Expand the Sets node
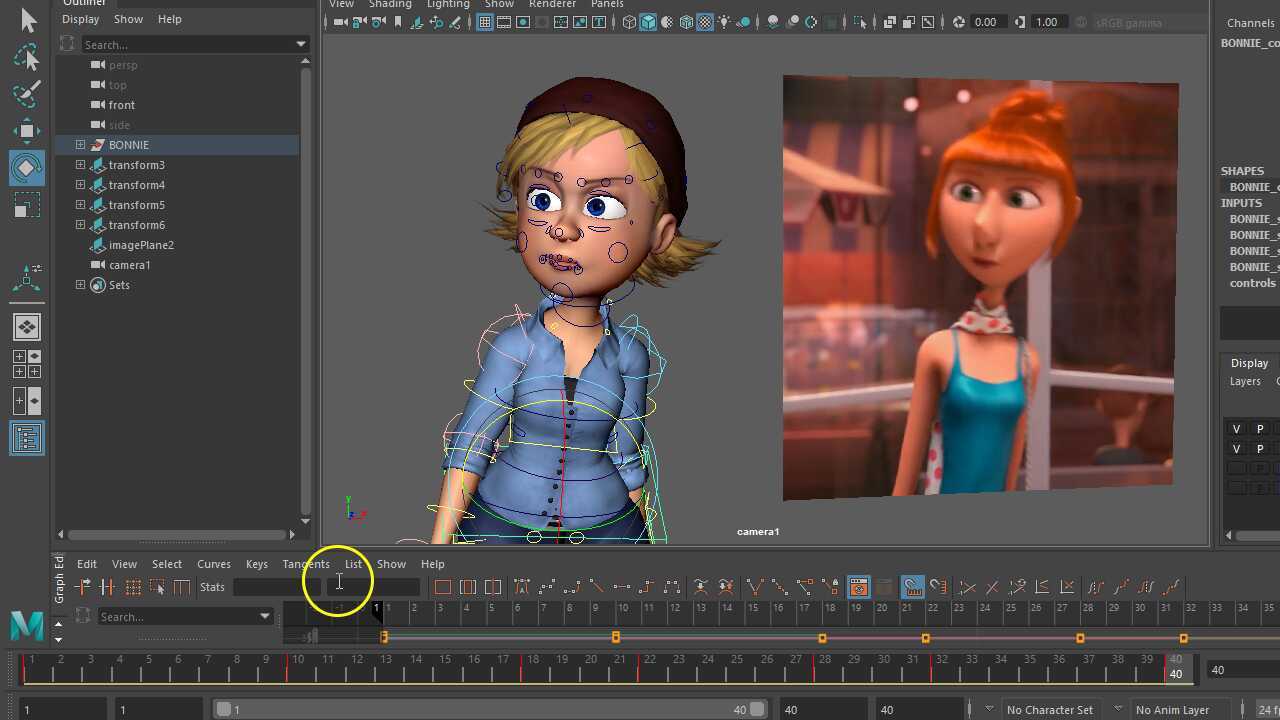The image size is (1280, 720). coord(80,285)
